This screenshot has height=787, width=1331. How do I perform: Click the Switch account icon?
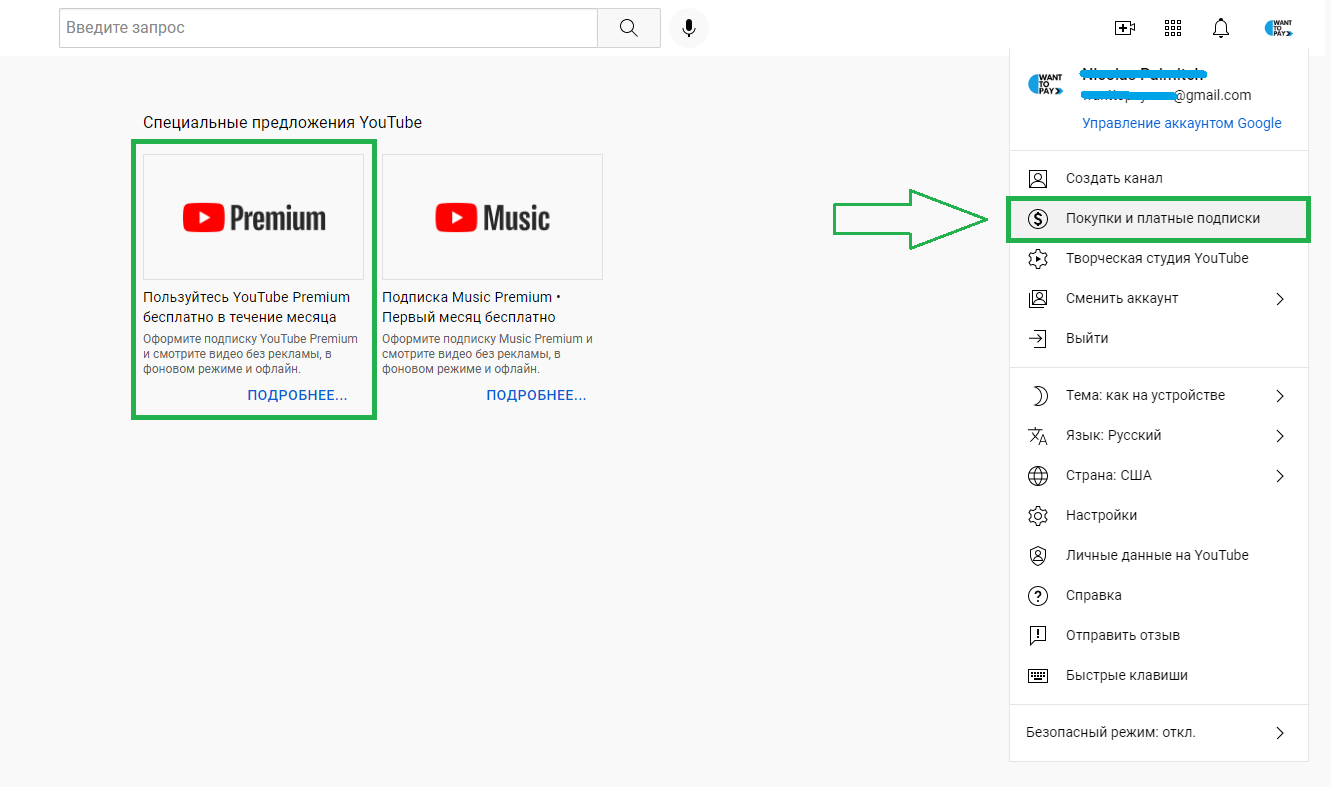pyautogui.click(x=1038, y=298)
